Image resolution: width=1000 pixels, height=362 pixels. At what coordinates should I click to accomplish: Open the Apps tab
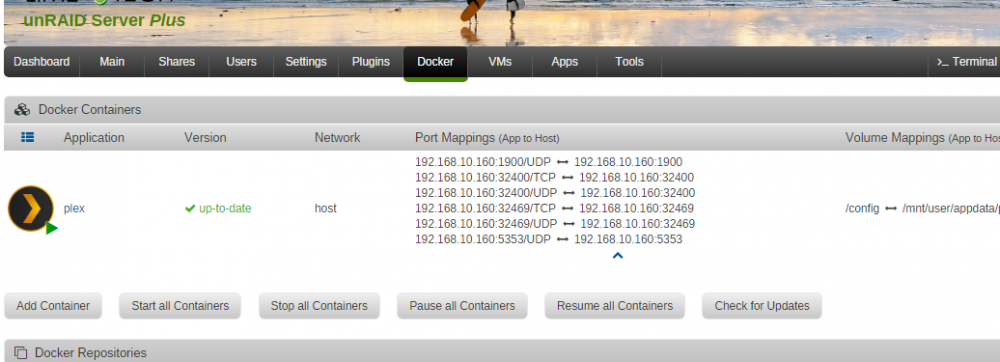(x=564, y=62)
